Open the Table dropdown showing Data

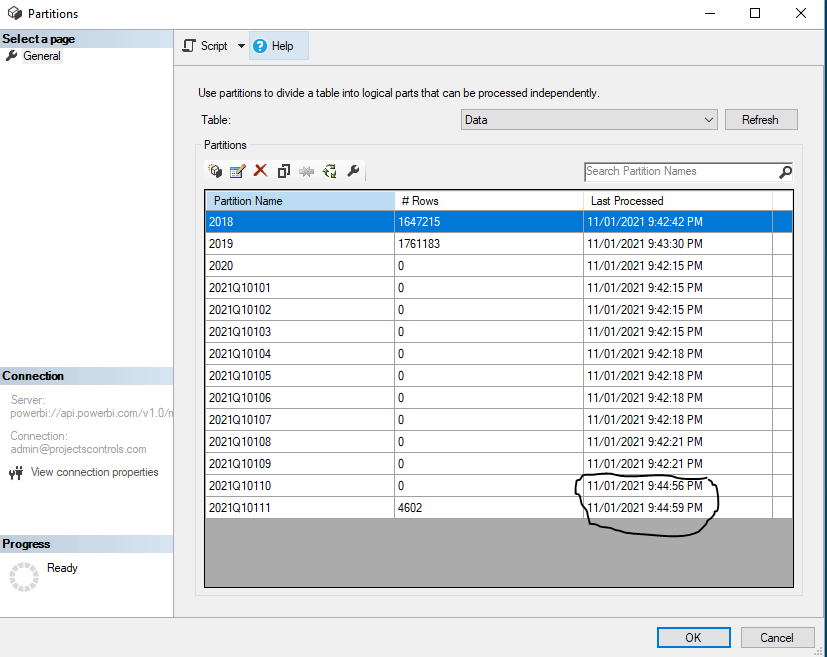pyautogui.click(x=589, y=120)
